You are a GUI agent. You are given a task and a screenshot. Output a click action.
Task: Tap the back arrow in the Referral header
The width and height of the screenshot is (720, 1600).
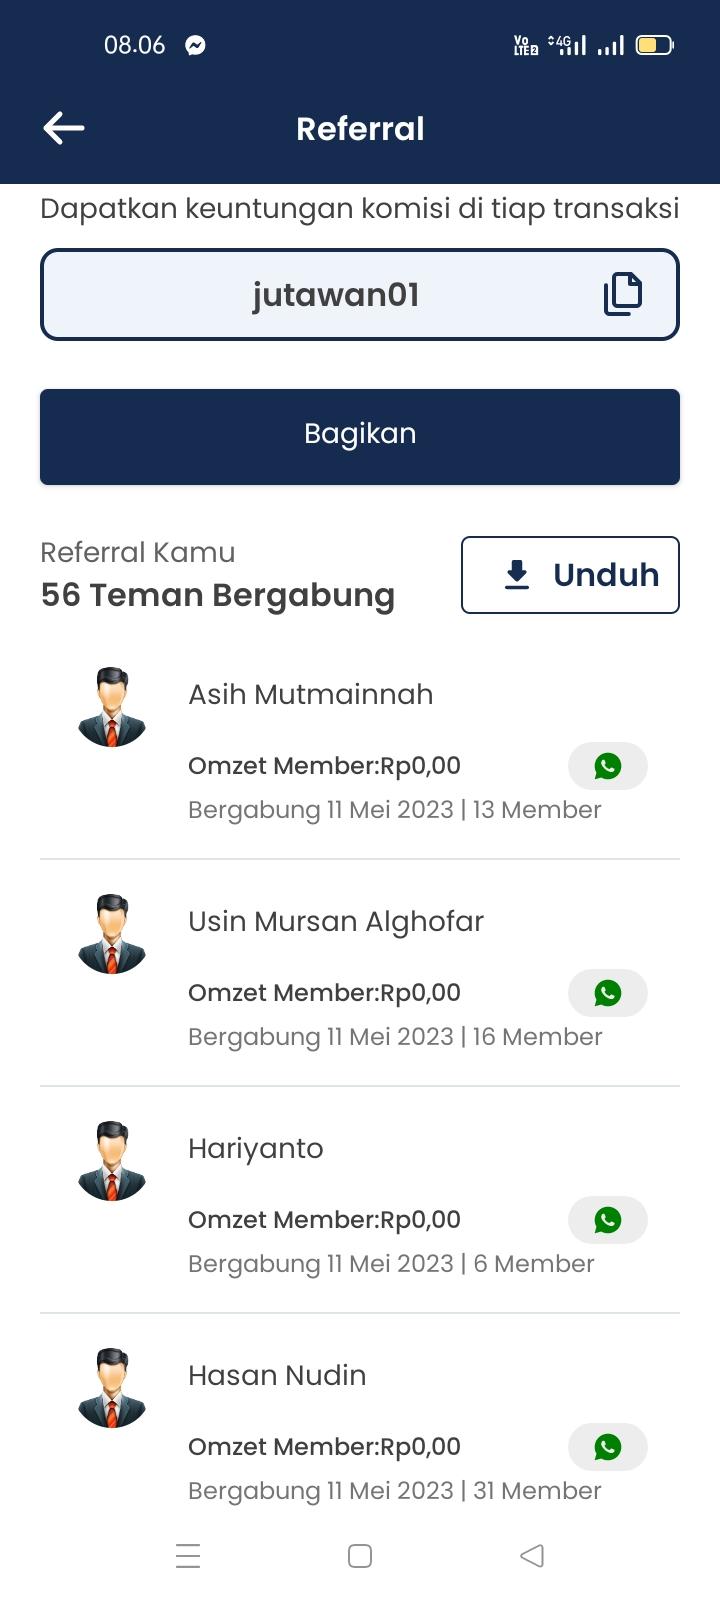[64, 128]
